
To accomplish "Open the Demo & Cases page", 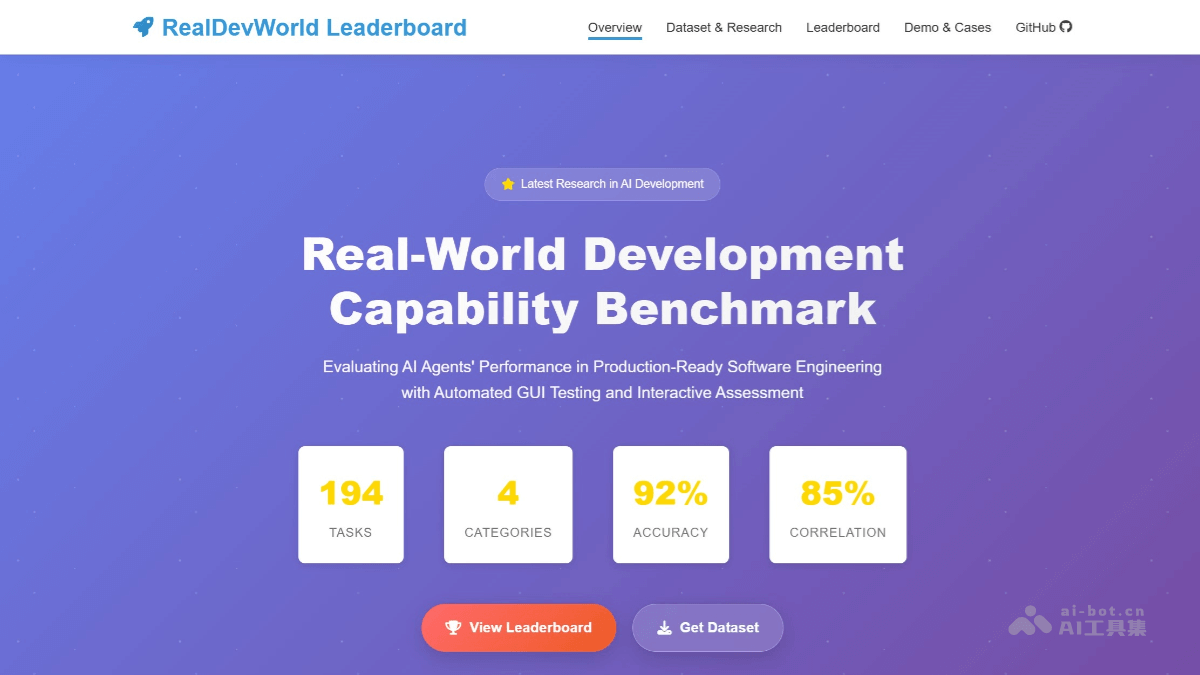I will point(947,27).
